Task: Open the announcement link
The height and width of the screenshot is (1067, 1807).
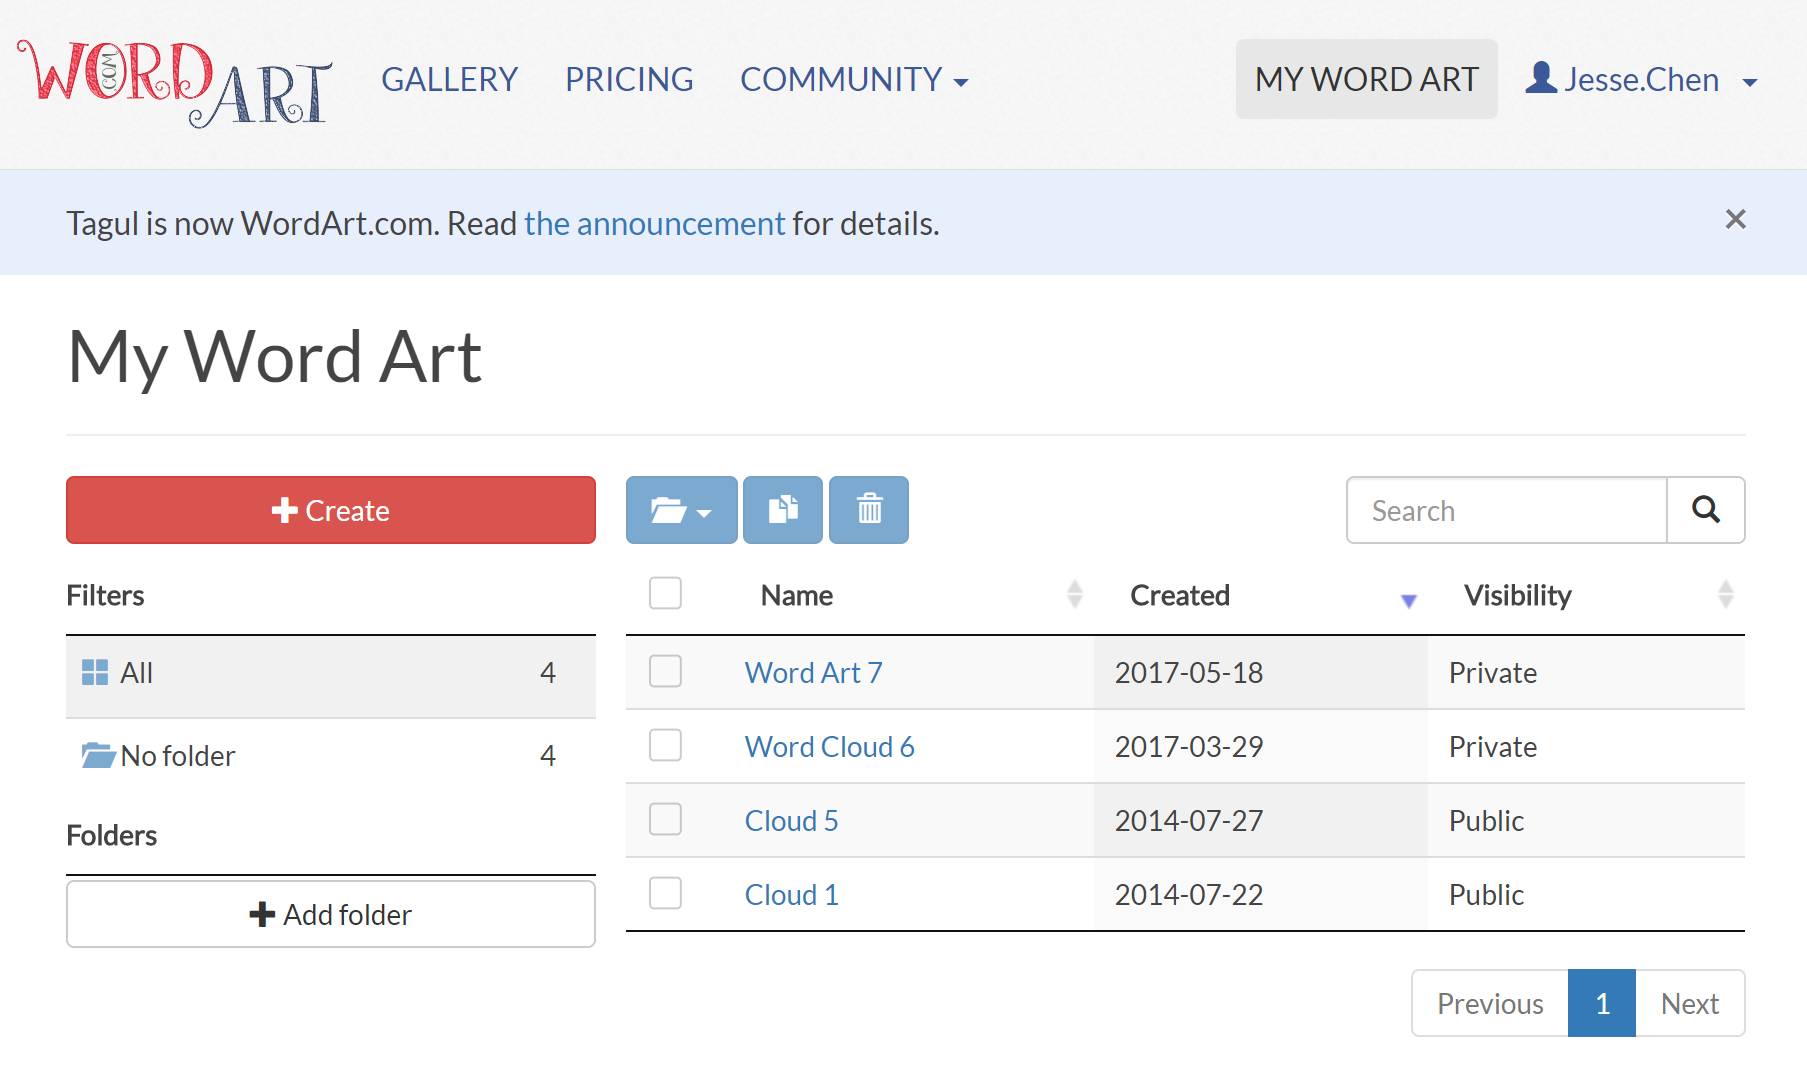Action: (x=654, y=224)
